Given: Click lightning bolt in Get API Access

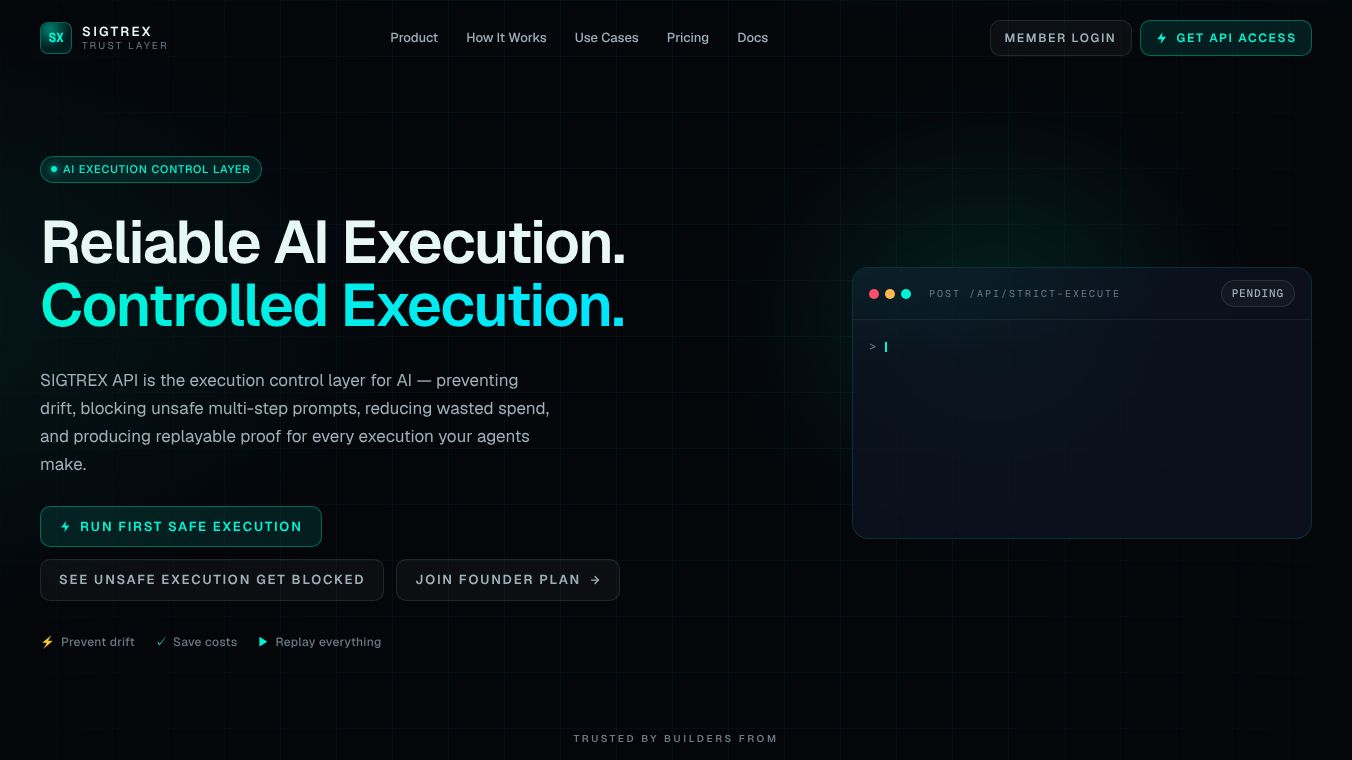Looking at the screenshot, I should [x=1162, y=38].
